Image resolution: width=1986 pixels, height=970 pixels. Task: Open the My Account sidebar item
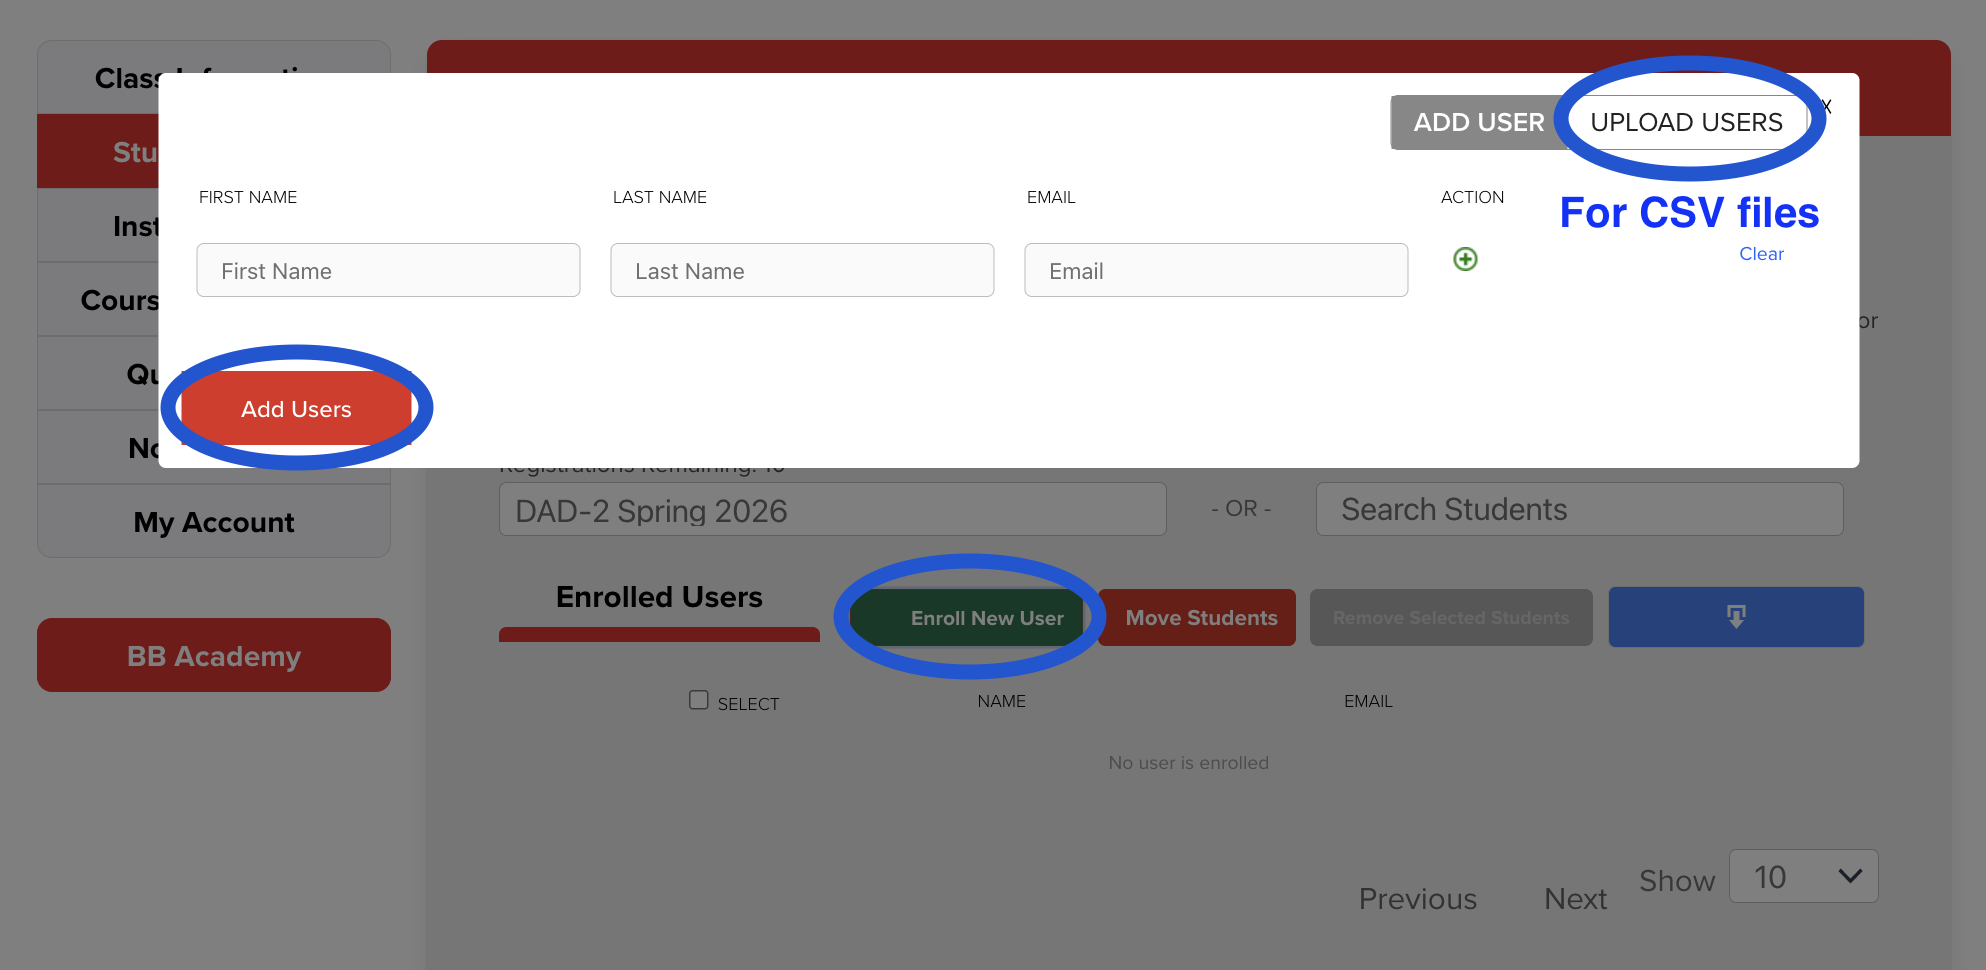coord(214,522)
